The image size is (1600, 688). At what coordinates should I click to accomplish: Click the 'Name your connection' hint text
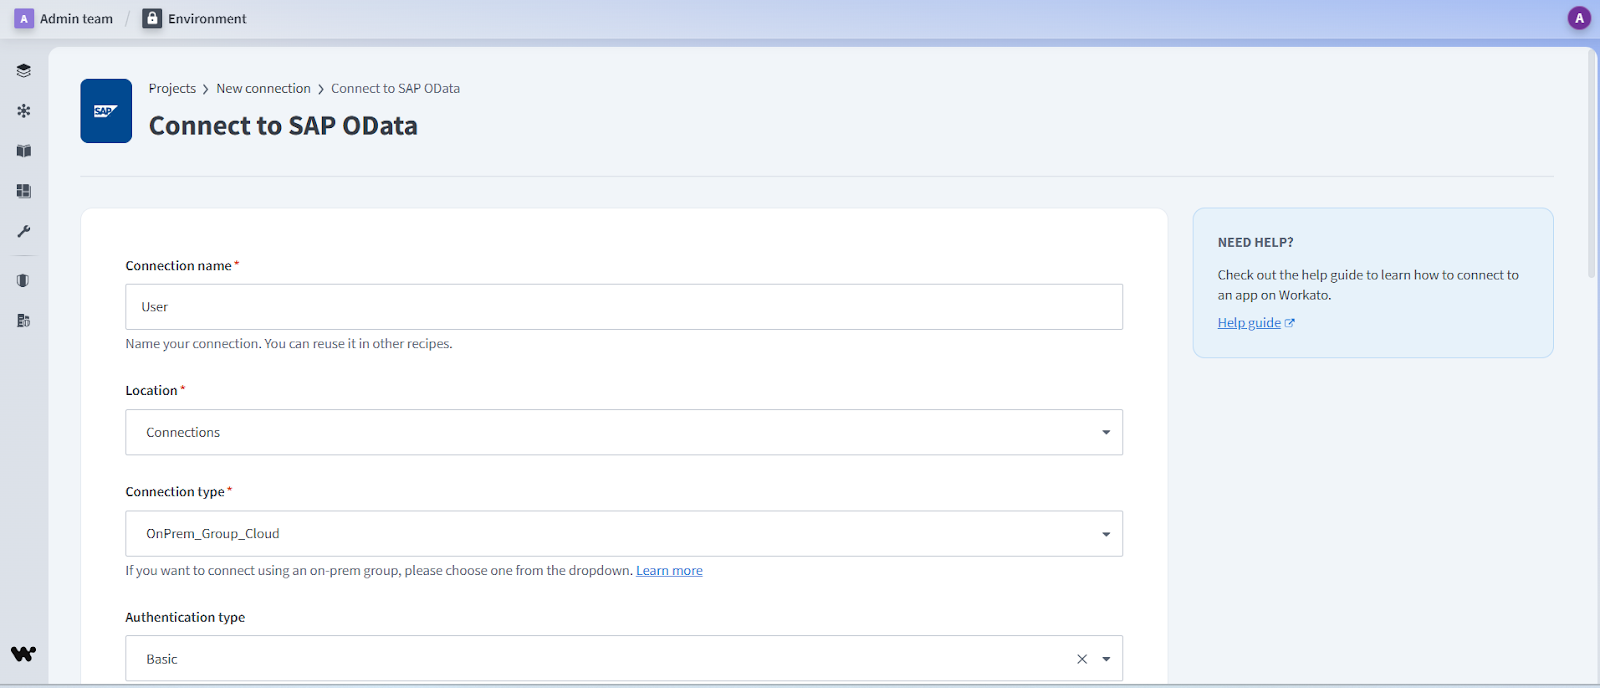[x=289, y=344]
